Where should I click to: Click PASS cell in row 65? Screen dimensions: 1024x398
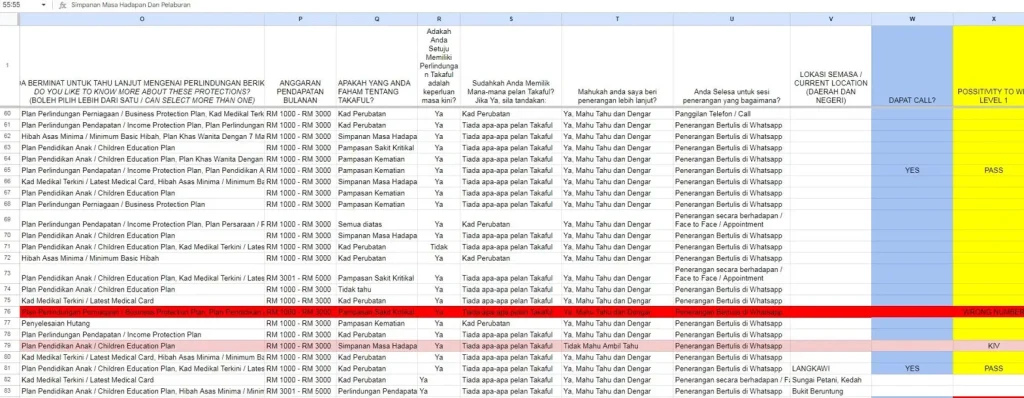989,170
